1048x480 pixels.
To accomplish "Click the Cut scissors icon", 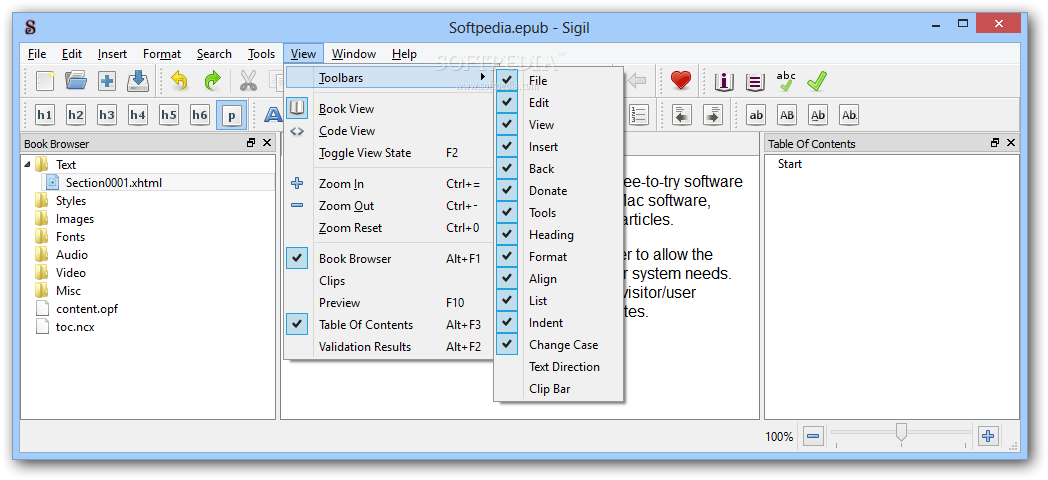I will [x=248, y=81].
